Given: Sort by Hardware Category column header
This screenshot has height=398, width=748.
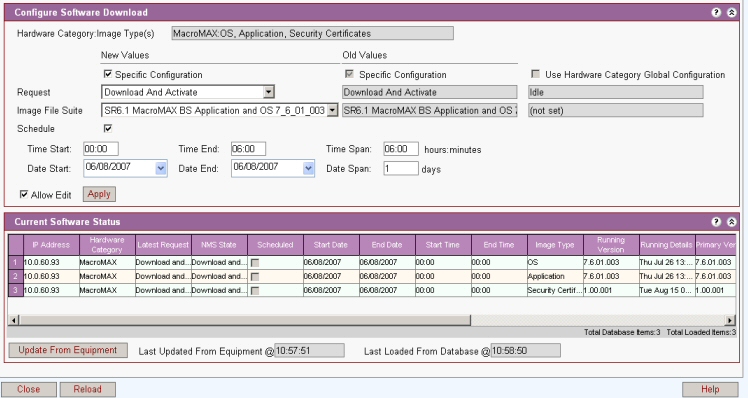Looking at the screenshot, I should 107,245.
